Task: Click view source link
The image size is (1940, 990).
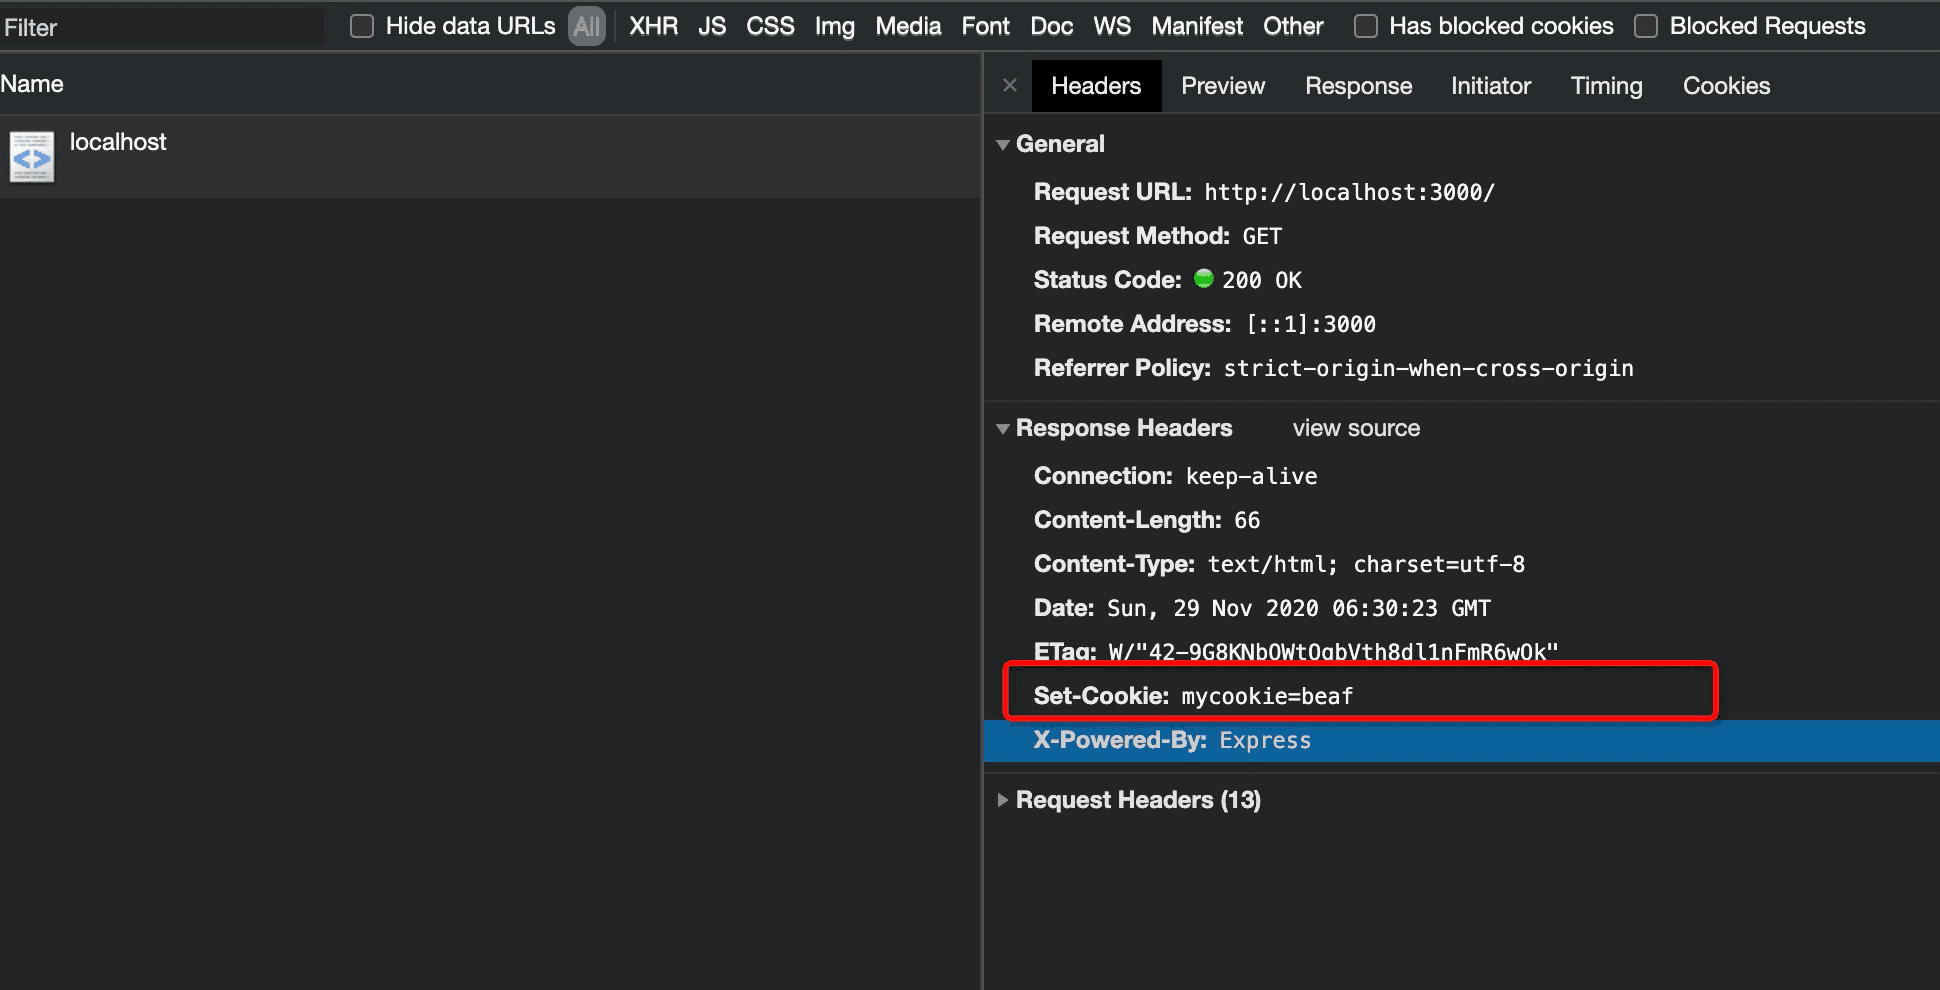Action: pos(1355,428)
